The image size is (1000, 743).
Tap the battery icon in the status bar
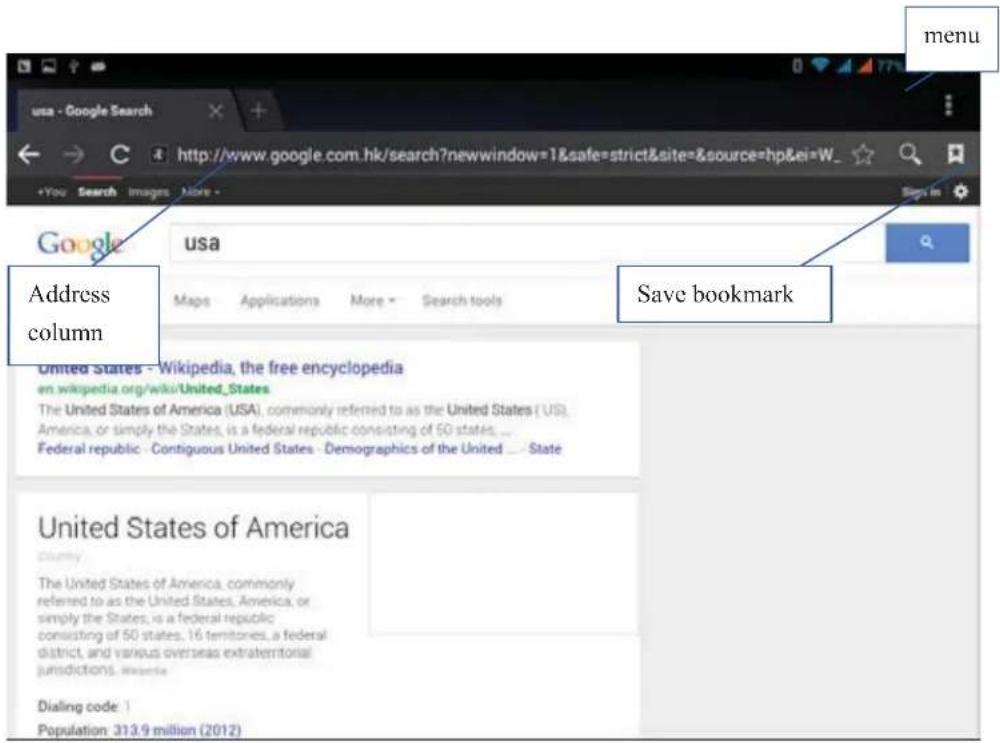pyautogui.click(x=797, y=65)
